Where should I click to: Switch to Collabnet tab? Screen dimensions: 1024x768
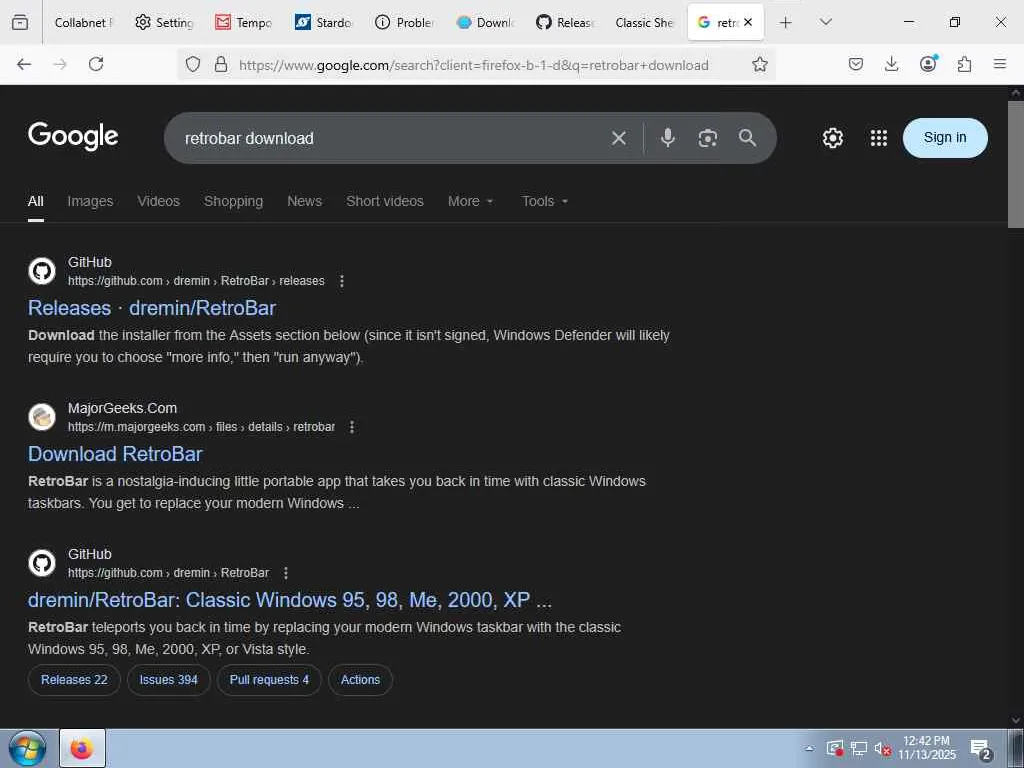click(x=84, y=23)
